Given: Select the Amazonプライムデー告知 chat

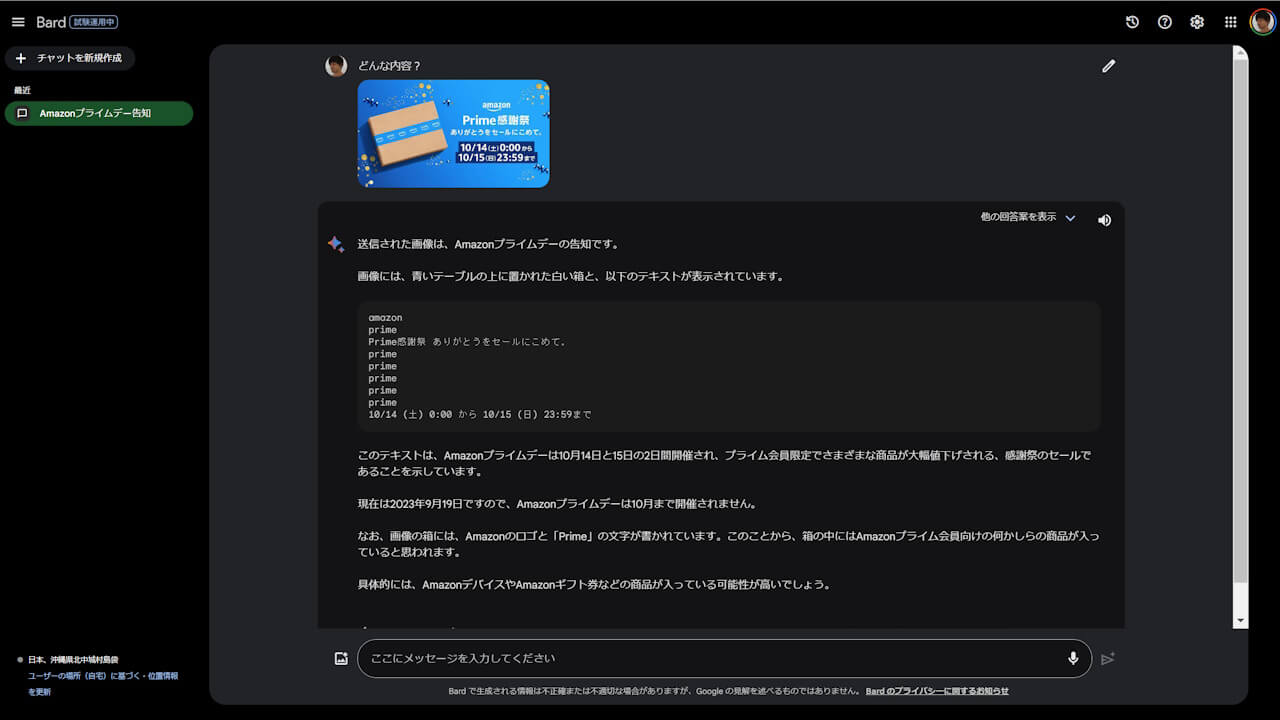Looking at the screenshot, I should point(98,113).
